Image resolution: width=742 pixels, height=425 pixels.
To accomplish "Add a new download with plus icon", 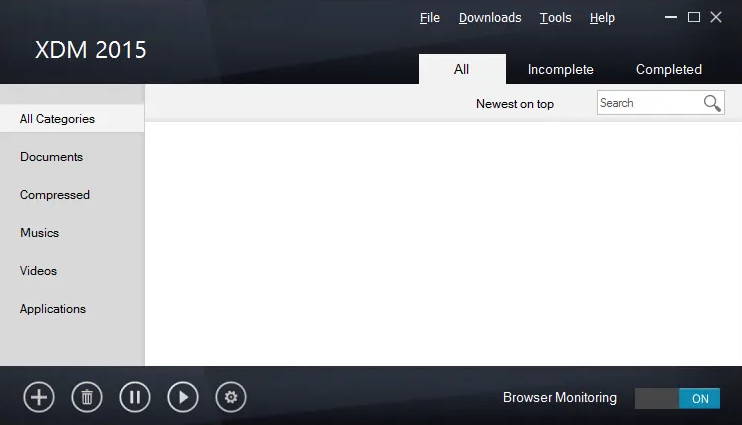I will [x=39, y=397].
